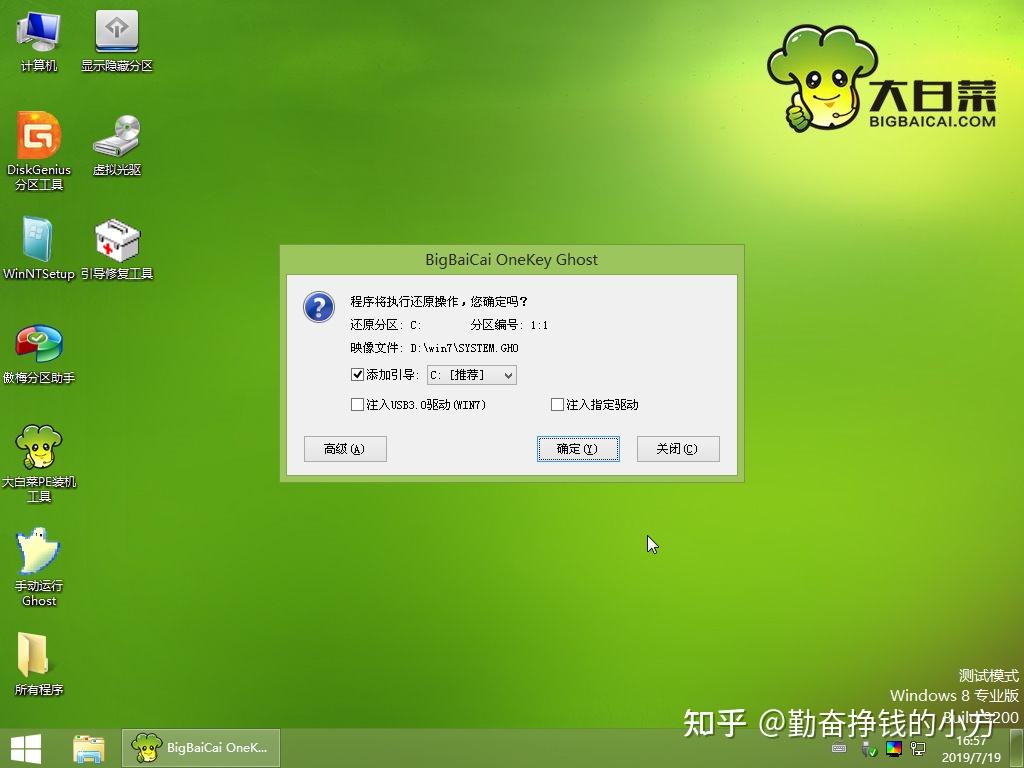Select the WinNTSetup desktop icon

click(x=39, y=248)
